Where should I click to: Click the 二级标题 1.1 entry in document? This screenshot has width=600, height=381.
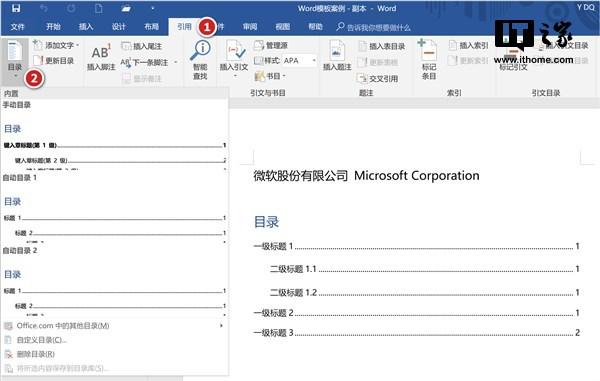[425, 269]
